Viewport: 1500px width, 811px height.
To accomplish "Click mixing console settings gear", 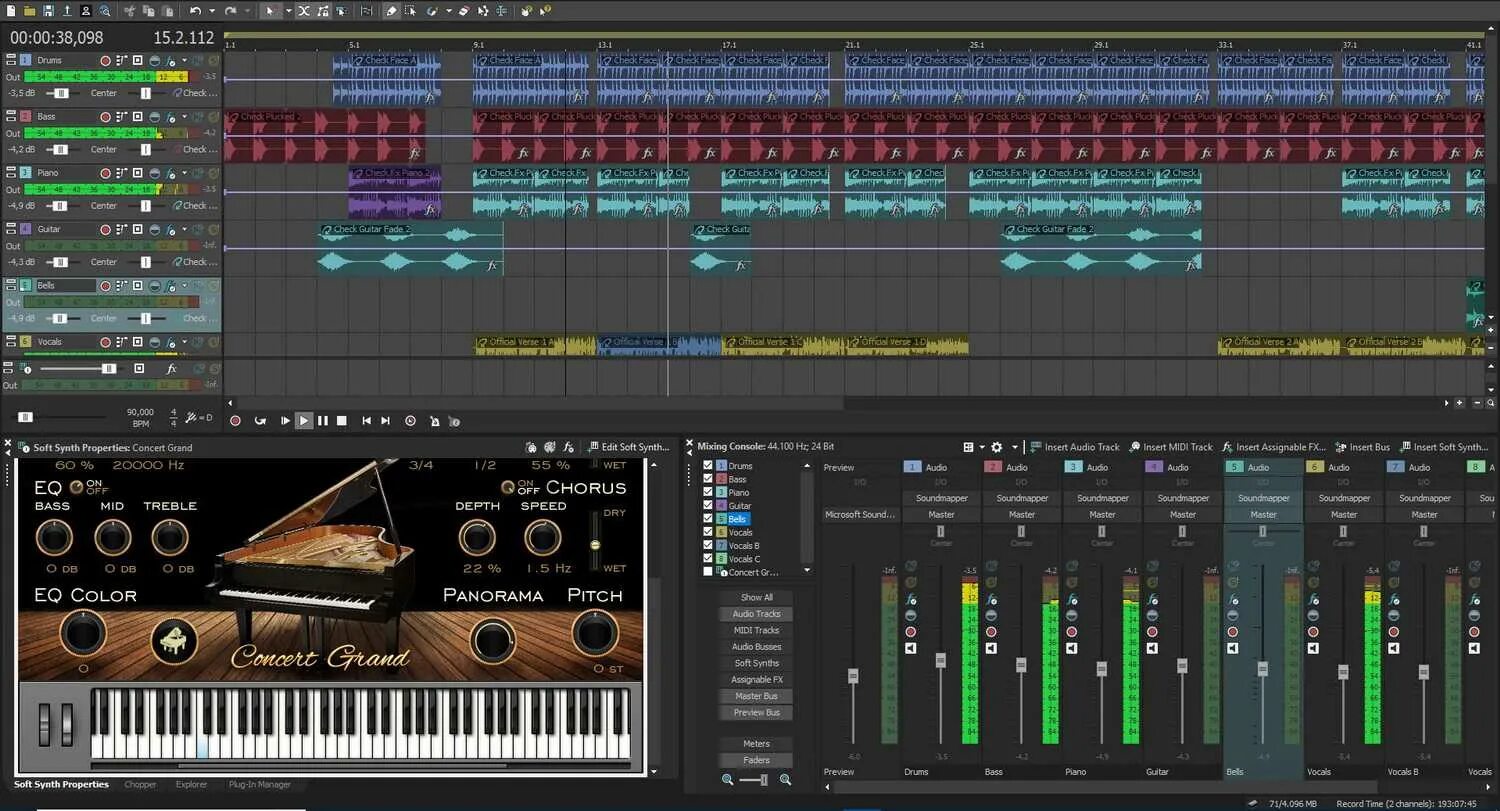I will [996, 447].
